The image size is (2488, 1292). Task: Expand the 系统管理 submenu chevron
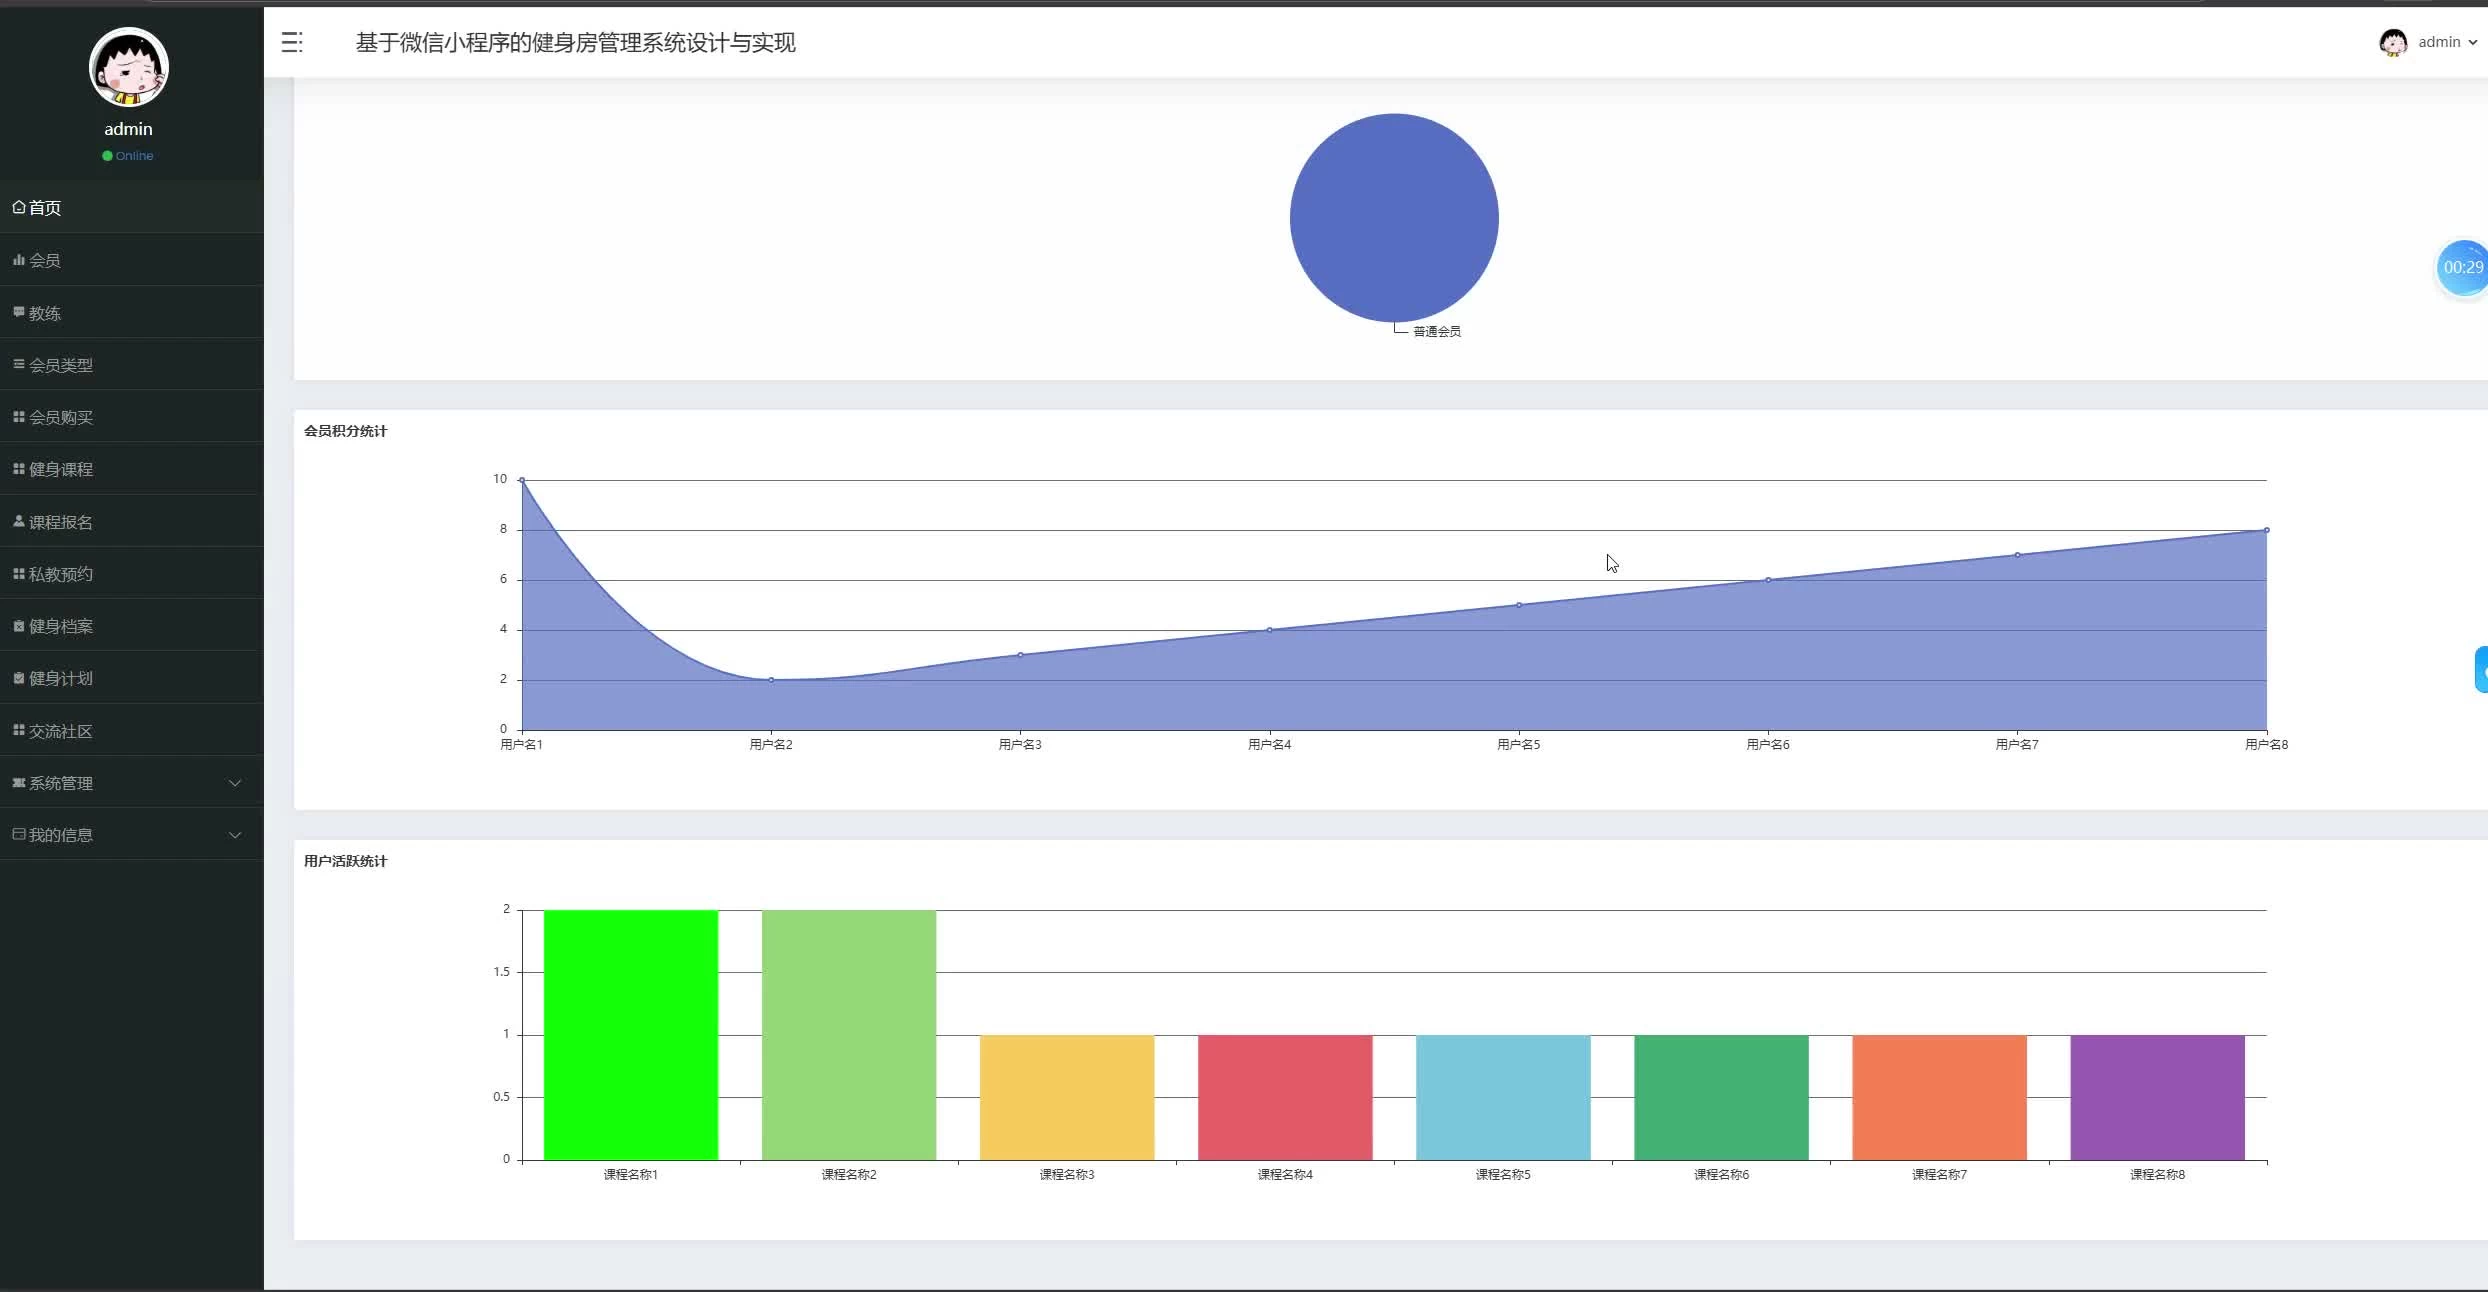pos(235,783)
